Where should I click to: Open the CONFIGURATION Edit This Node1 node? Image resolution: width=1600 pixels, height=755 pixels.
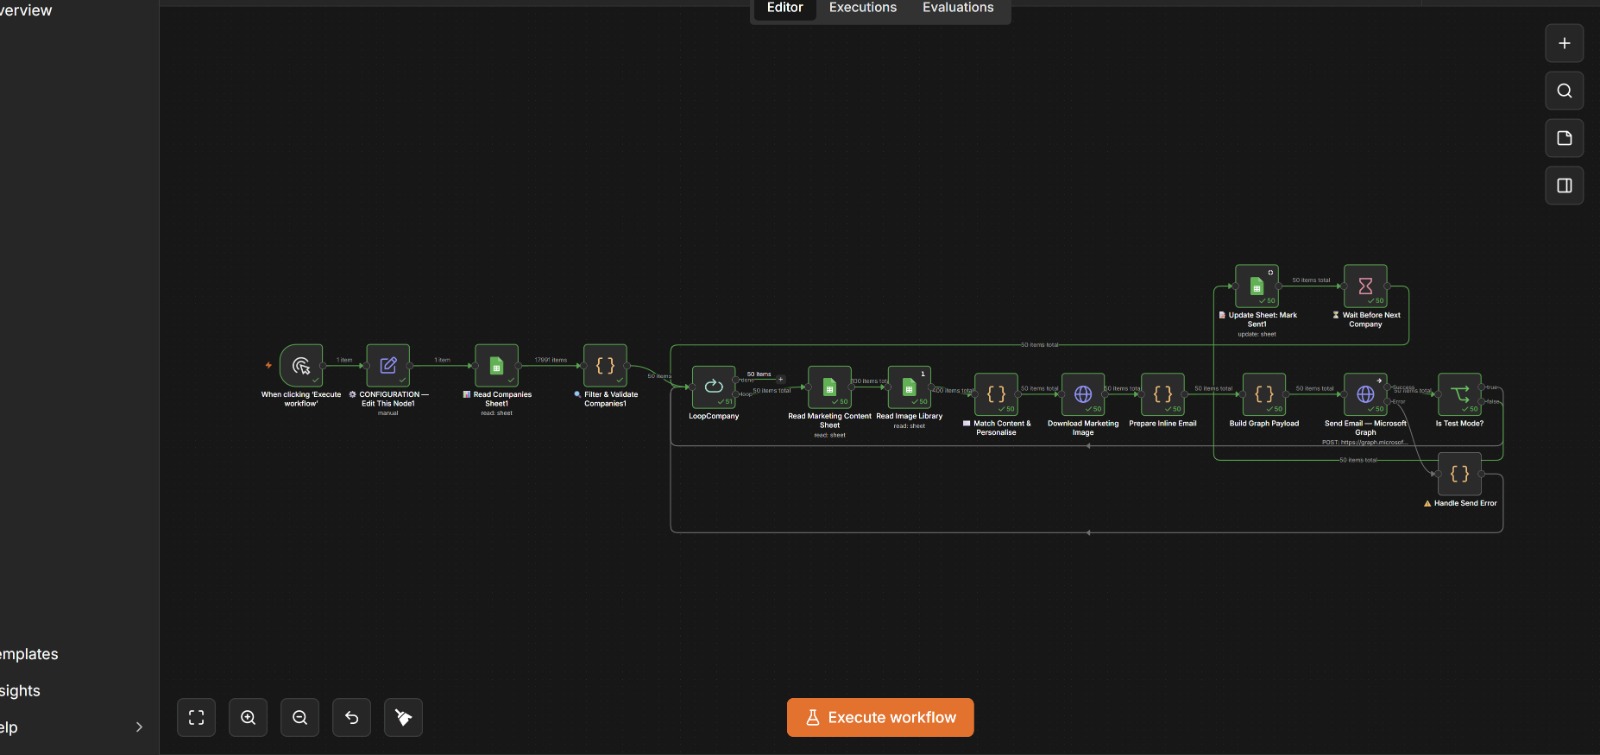388,366
